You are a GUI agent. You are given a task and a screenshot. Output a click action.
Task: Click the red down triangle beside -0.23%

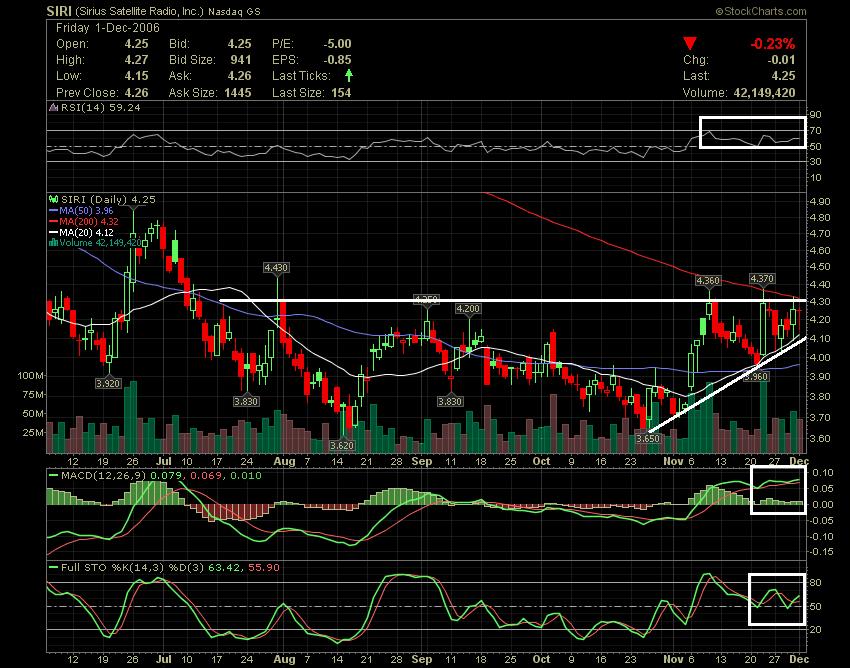690,44
